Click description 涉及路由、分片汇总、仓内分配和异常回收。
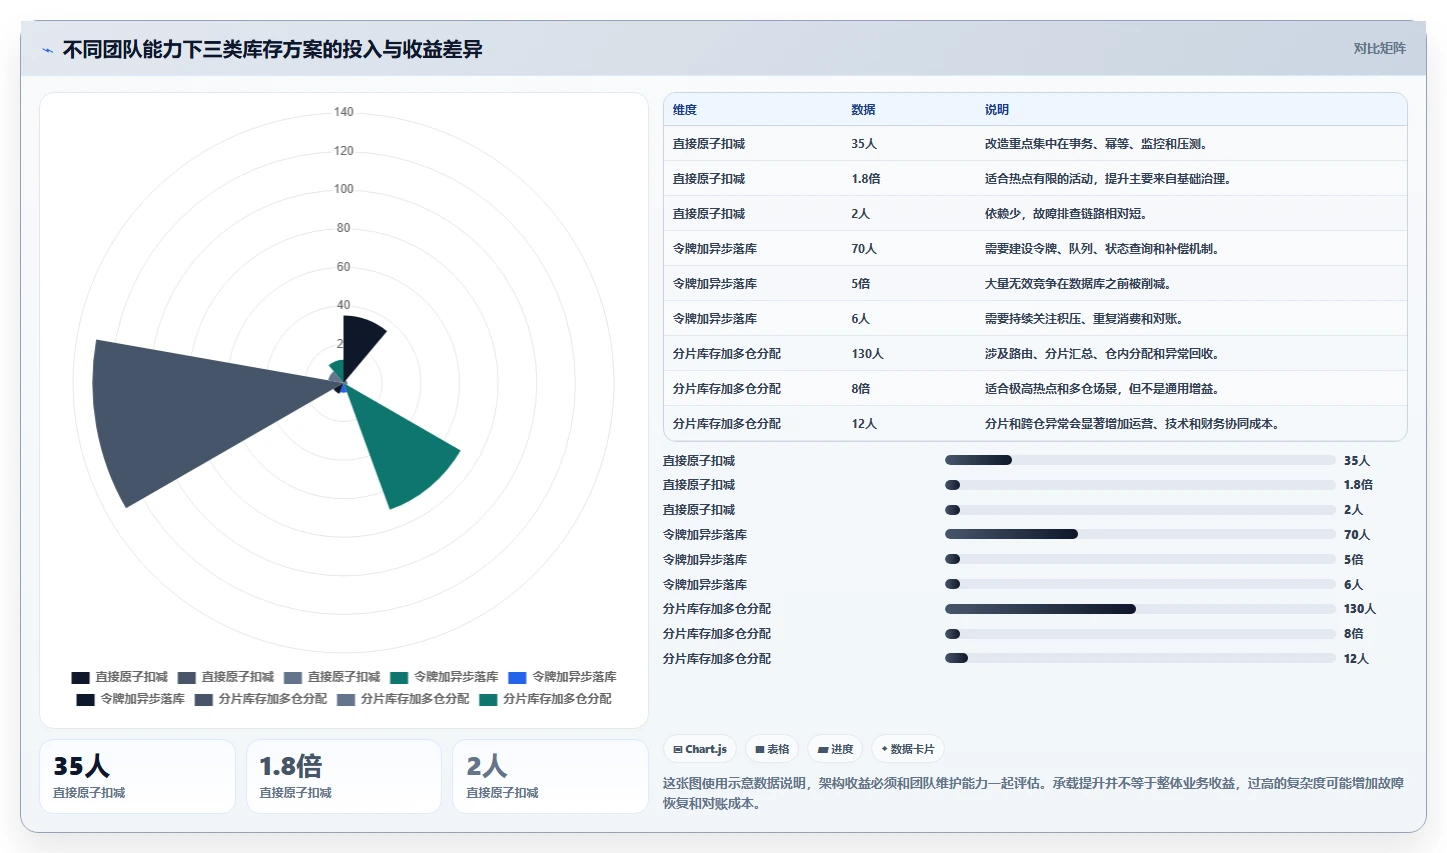Viewport: 1447px width, 853px height. [x=1104, y=354]
